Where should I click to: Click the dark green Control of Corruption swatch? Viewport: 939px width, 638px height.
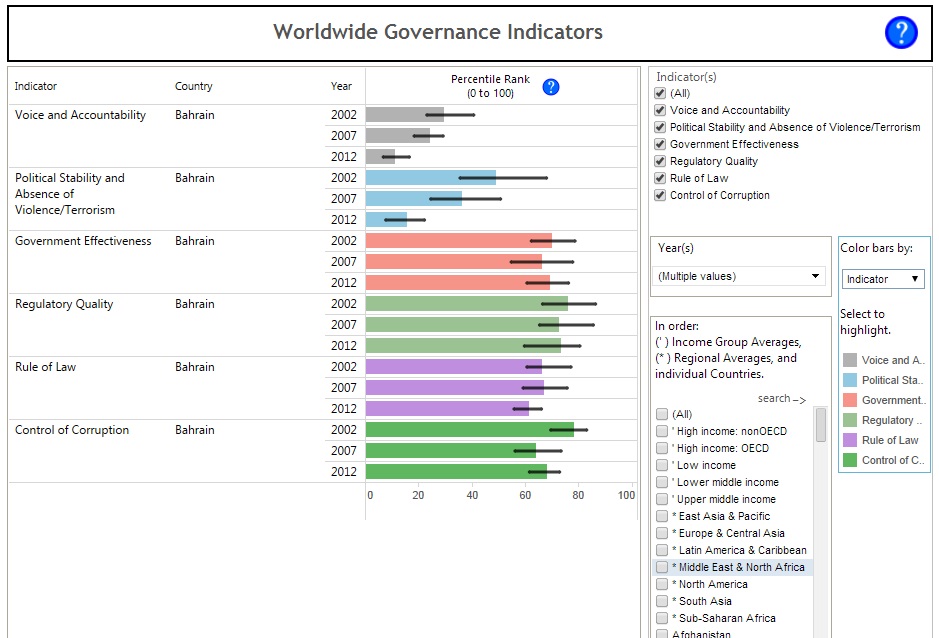(x=850, y=460)
